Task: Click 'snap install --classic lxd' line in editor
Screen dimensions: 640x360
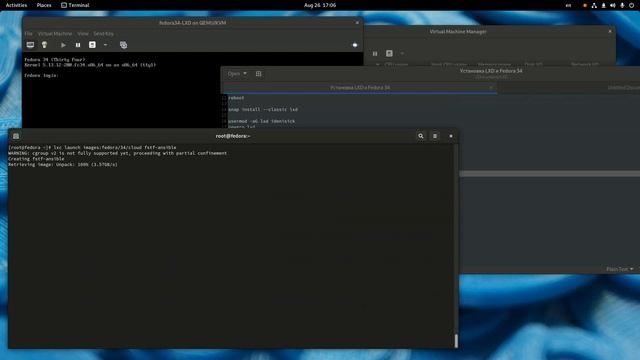Action: coord(263,109)
